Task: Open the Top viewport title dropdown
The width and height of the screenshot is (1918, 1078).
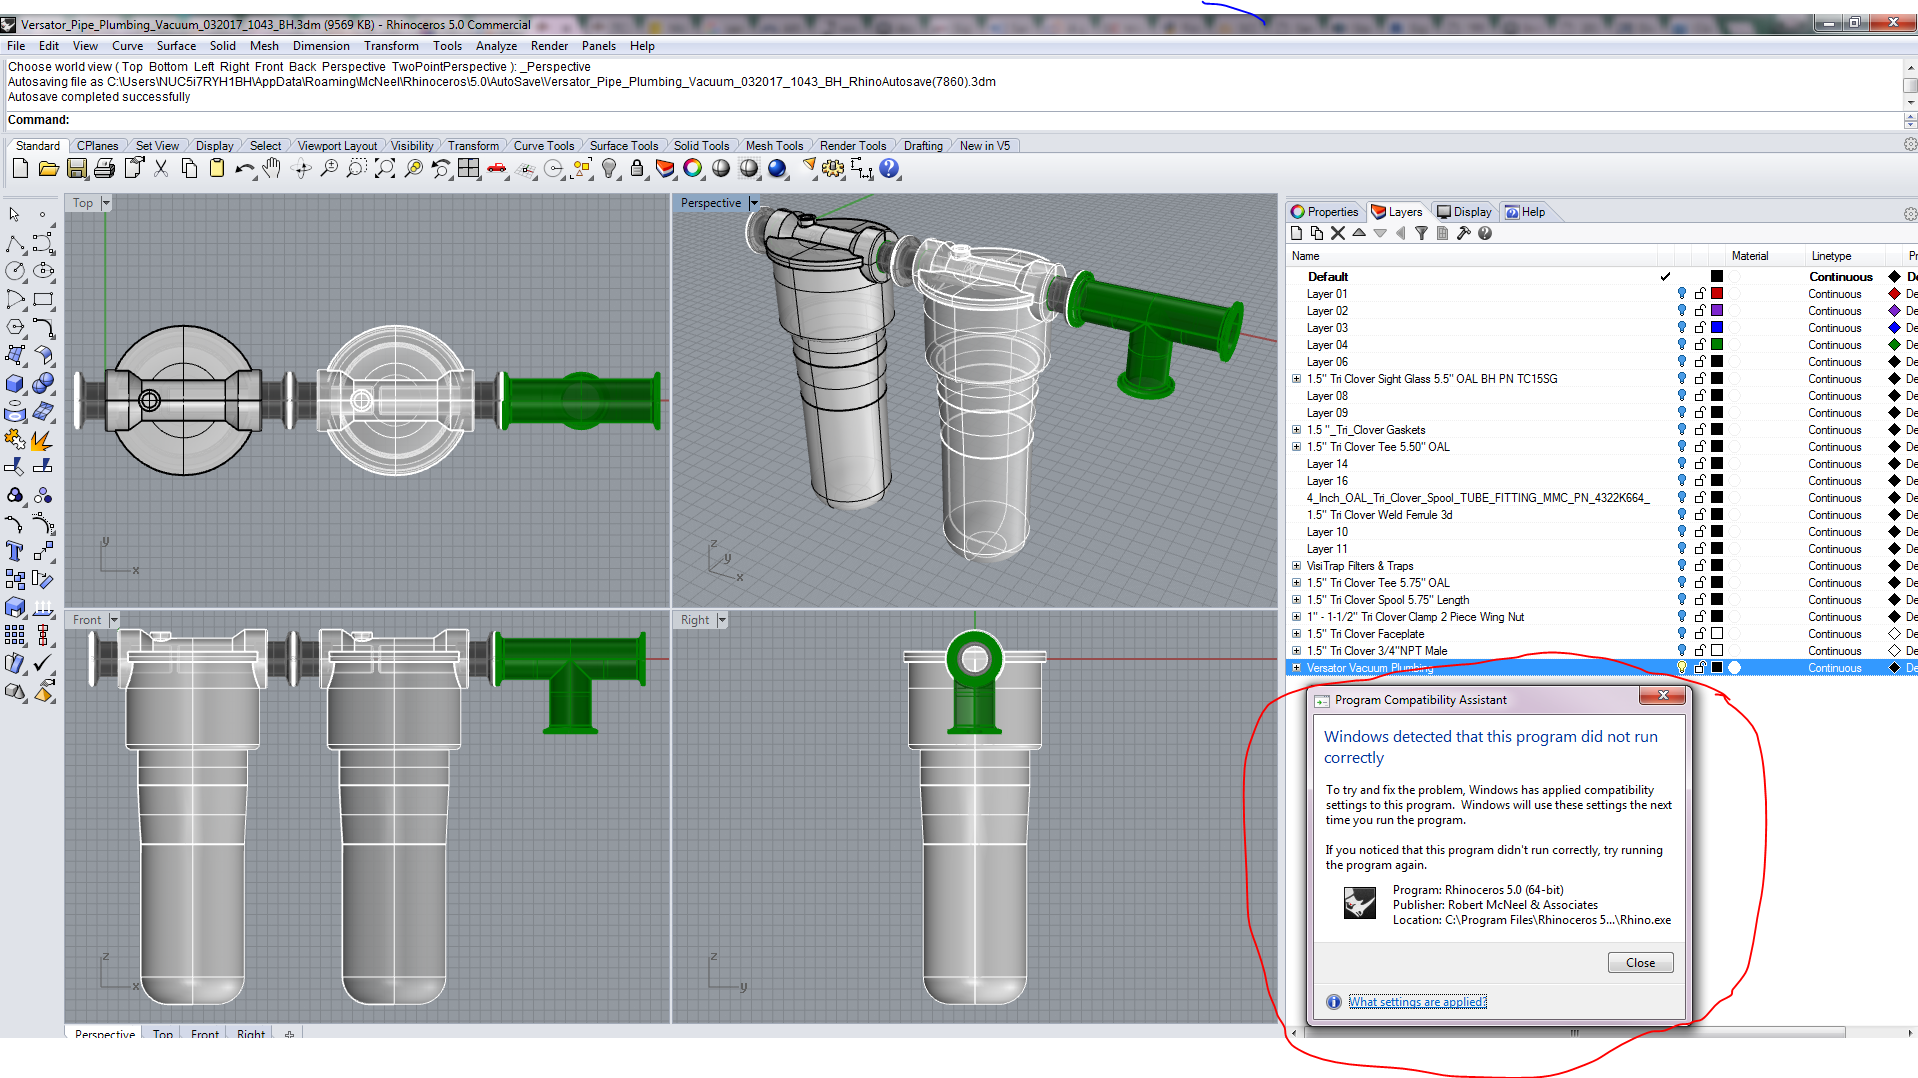Action: click(x=106, y=203)
